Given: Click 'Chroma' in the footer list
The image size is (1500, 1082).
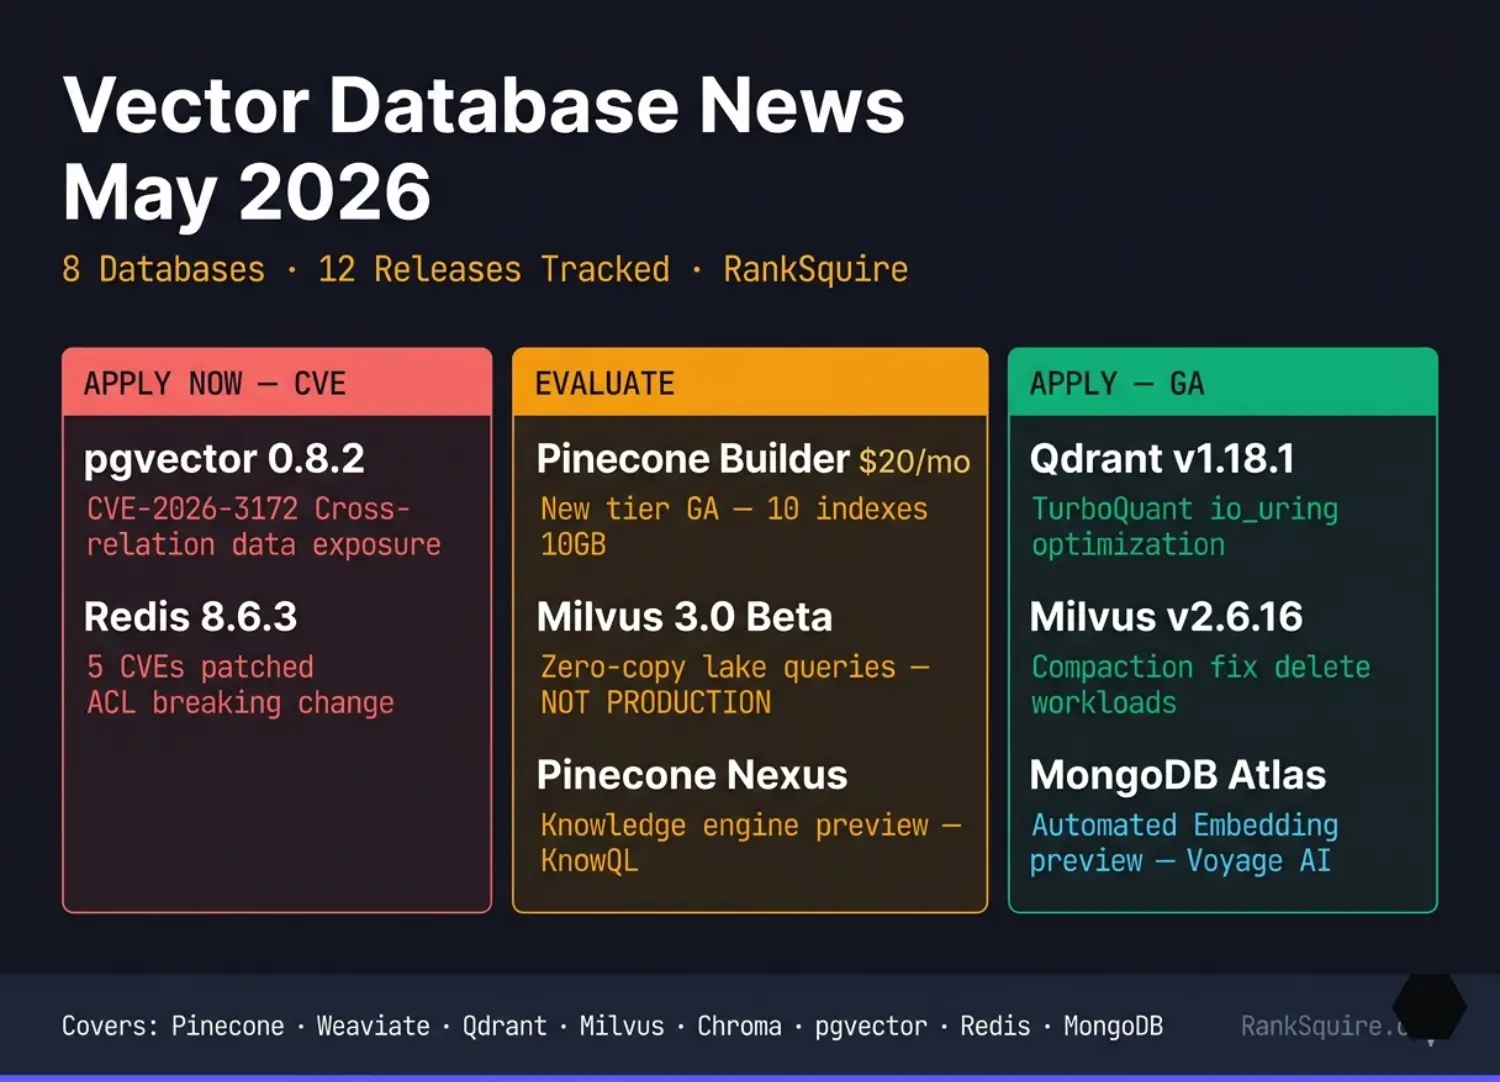Looking at the screenshot, I should 739,1026.
